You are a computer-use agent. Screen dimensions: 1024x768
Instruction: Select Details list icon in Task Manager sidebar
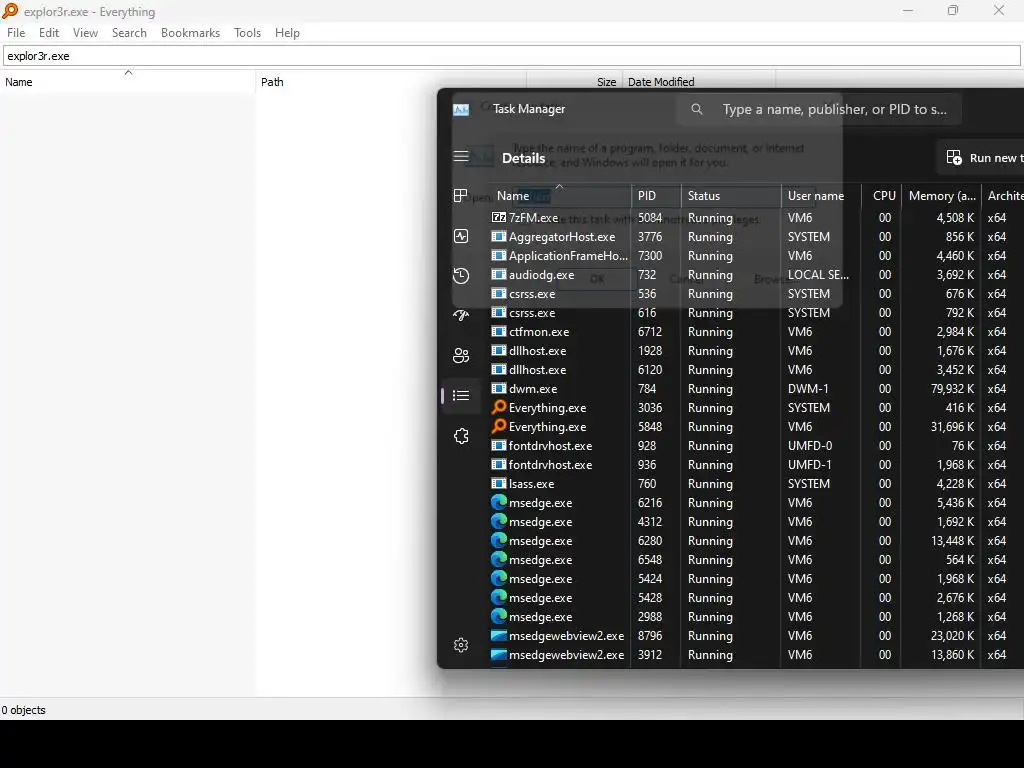461,395
